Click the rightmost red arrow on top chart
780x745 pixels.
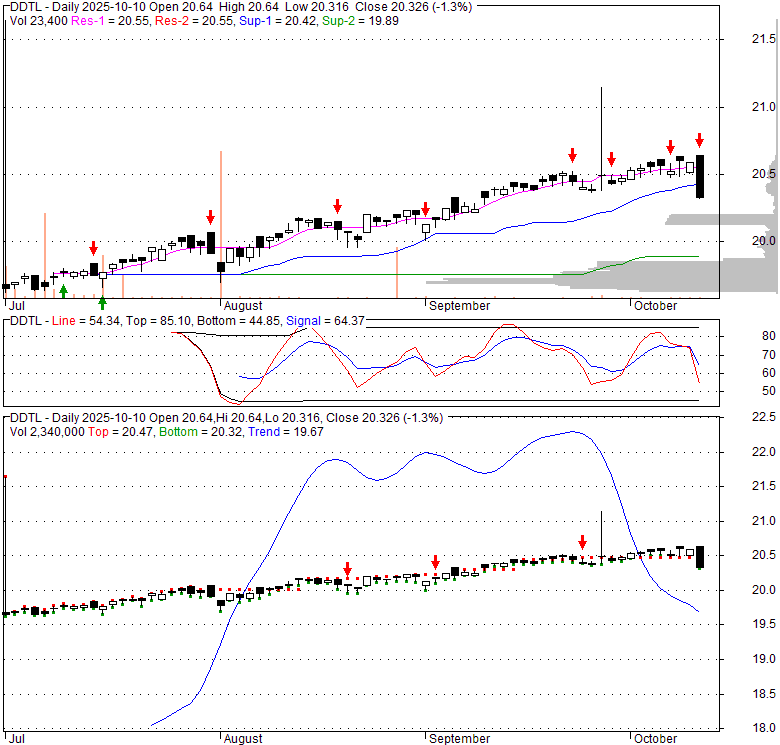tap(700, 140)
